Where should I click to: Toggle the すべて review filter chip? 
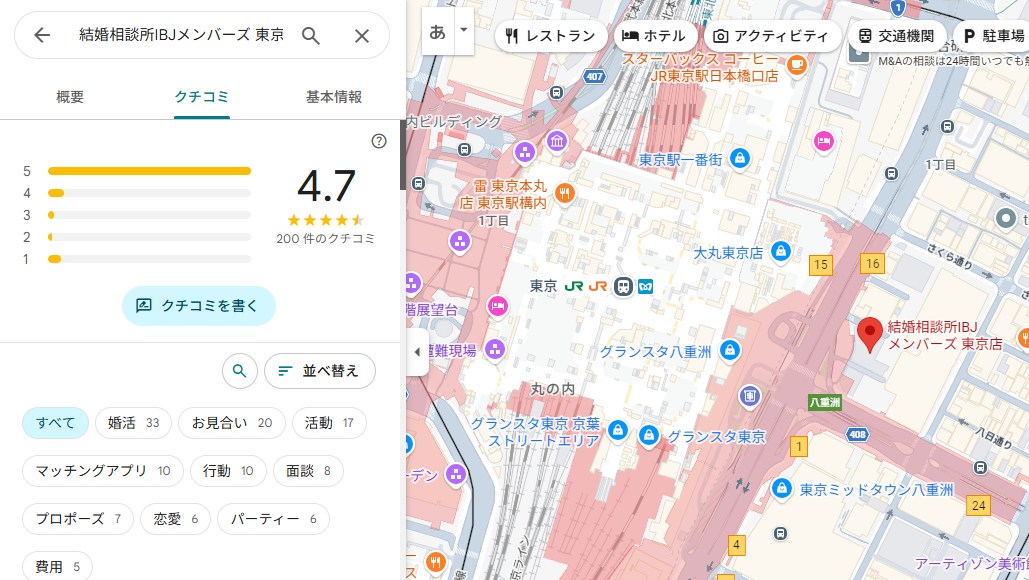pos(55,423)
